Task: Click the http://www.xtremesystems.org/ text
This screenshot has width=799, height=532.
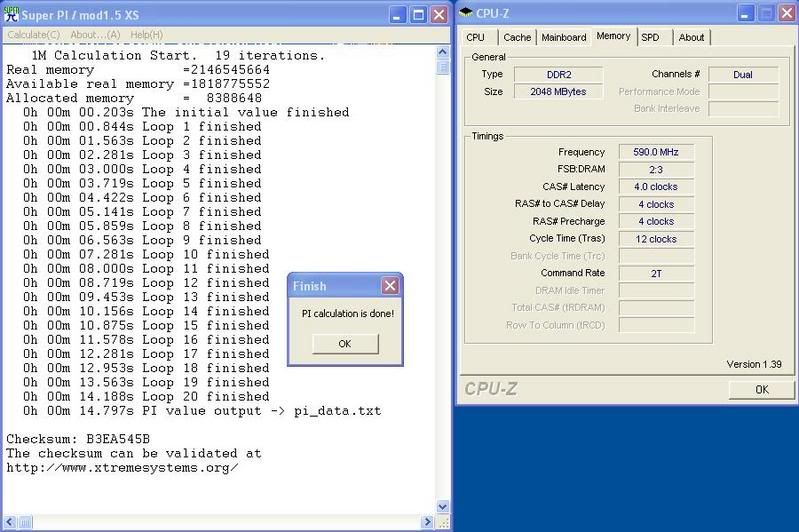Action: click(122, 468)
